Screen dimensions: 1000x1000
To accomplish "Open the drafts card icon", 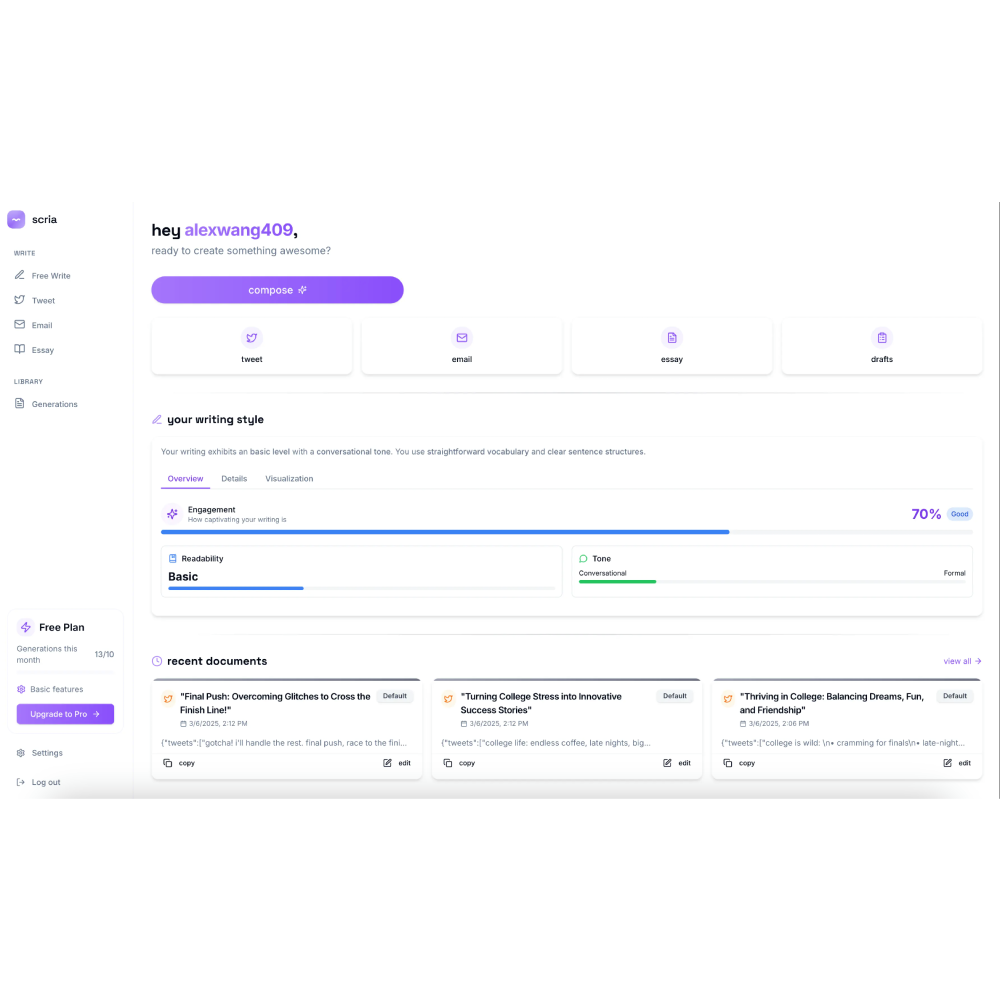I will [881, 338].
